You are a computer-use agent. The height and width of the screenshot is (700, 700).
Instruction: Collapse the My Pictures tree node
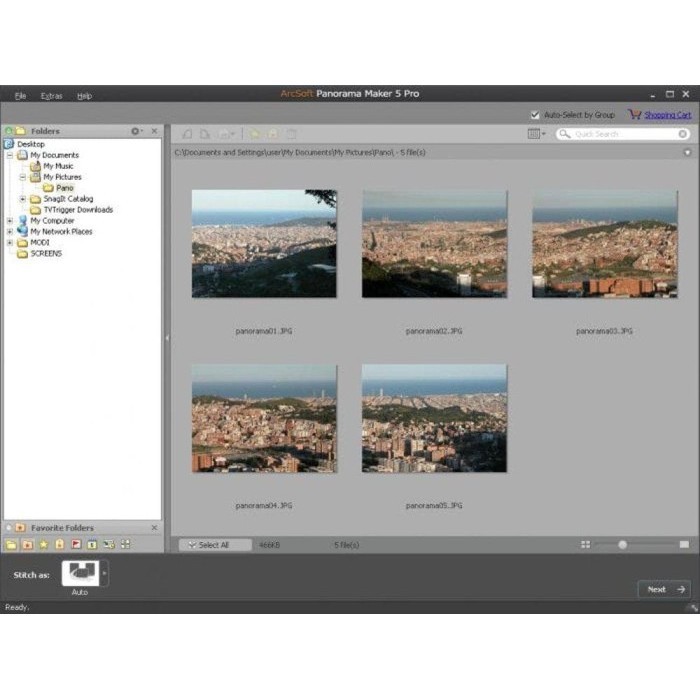click(x=22, y=177)
